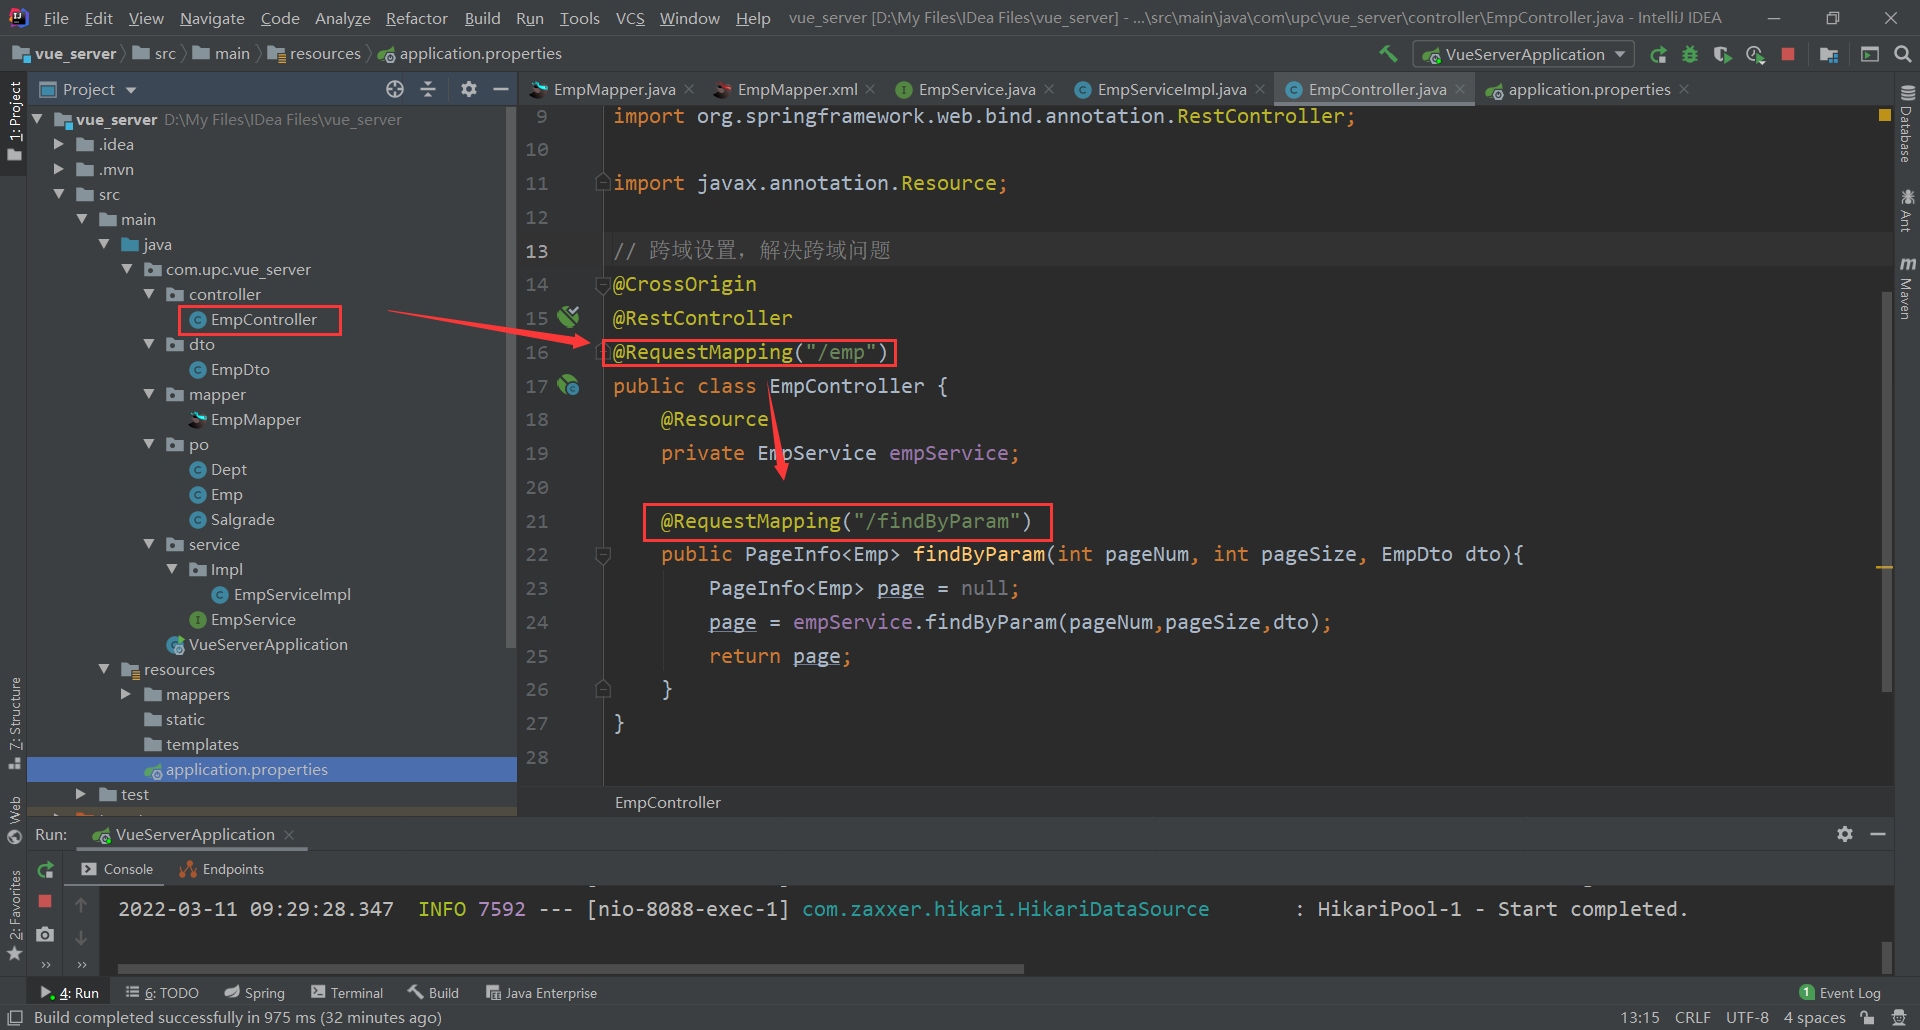Stop process in Run panel sidebar
1920x1030 pixels.
tap(45, 901)
